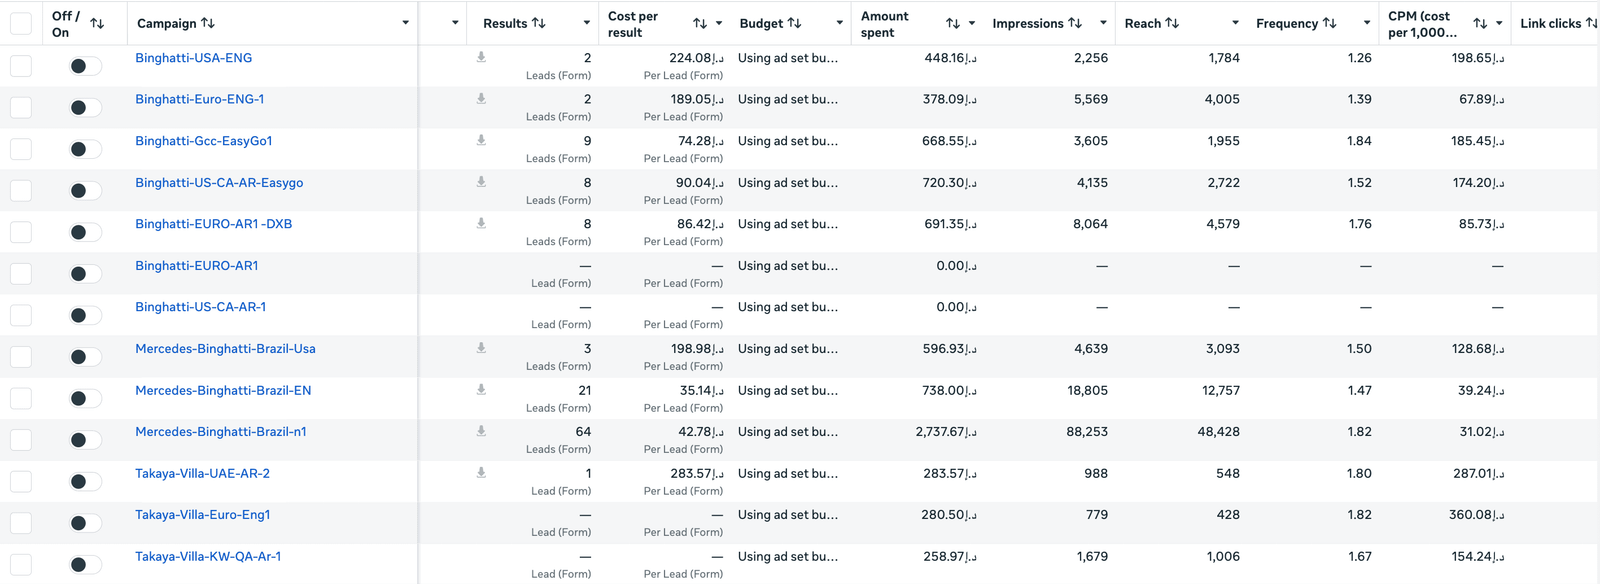Open Campaign column dropdown arrow
This screenshot has height=584, width=1600.
(405, 23)
